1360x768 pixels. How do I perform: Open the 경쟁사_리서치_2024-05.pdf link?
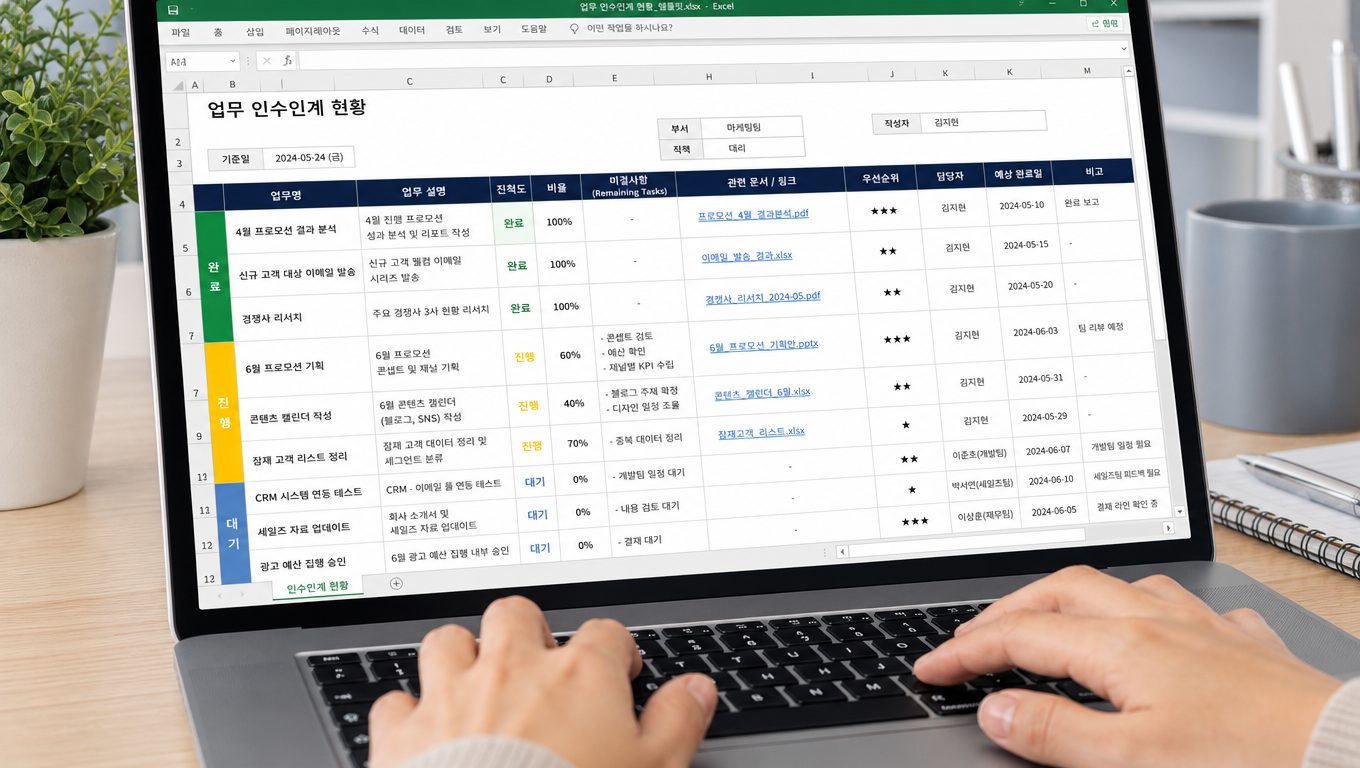point(762,297)
